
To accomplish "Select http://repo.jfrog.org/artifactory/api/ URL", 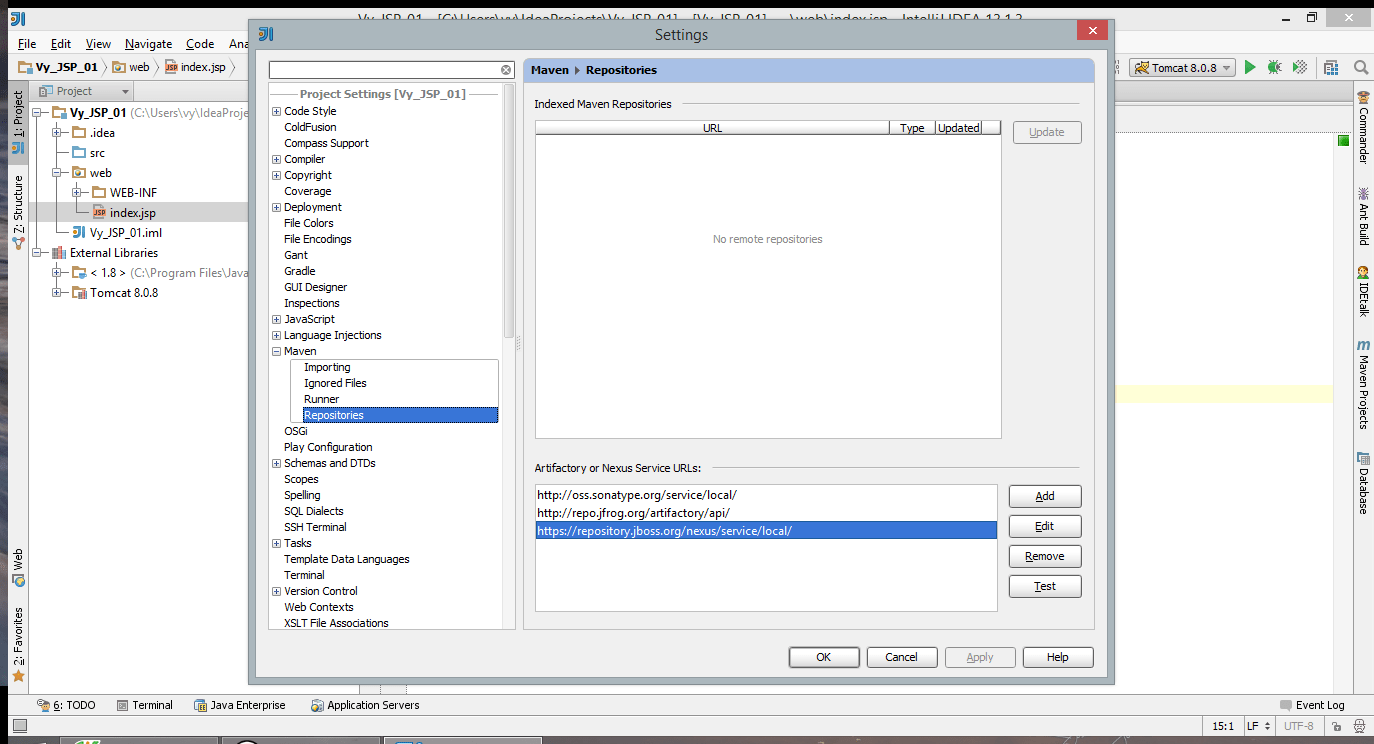I will pos(766,512).
